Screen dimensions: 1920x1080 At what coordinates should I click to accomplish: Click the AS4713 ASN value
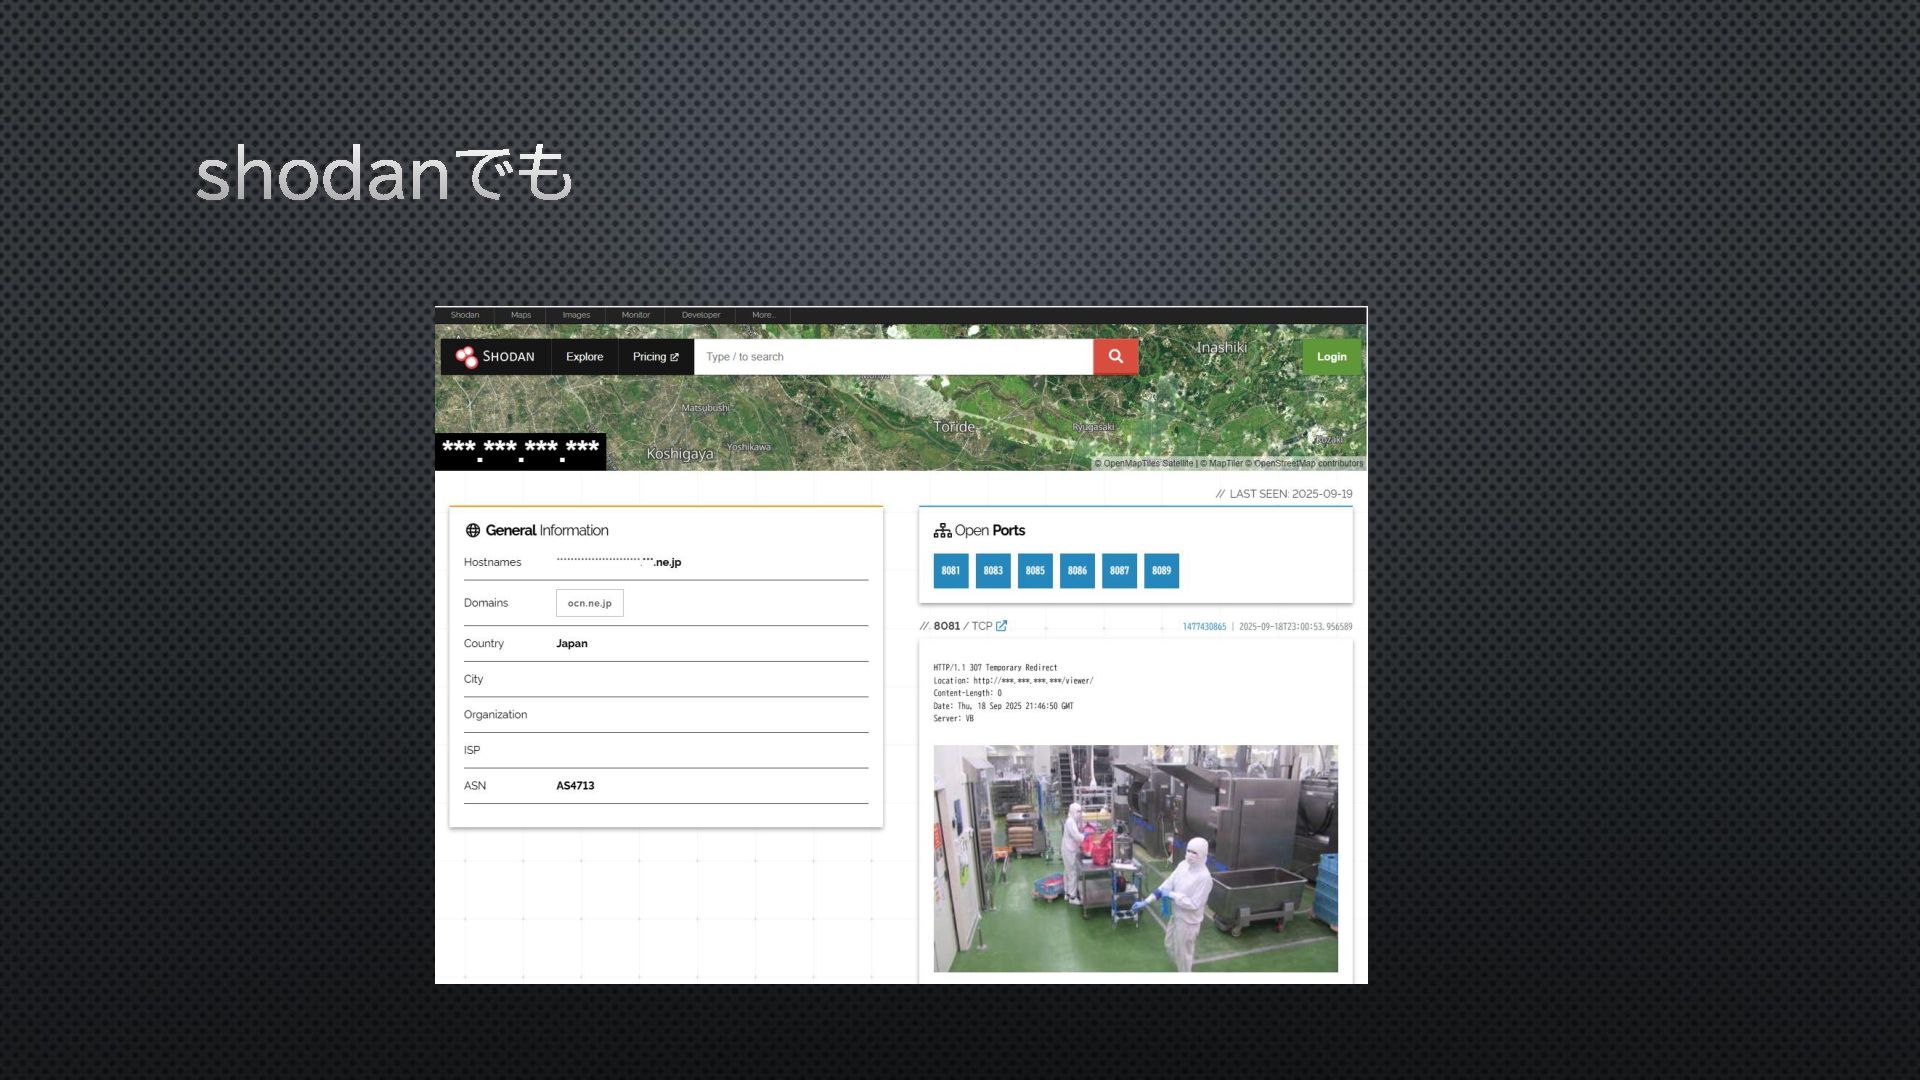[x=575, y=786]
